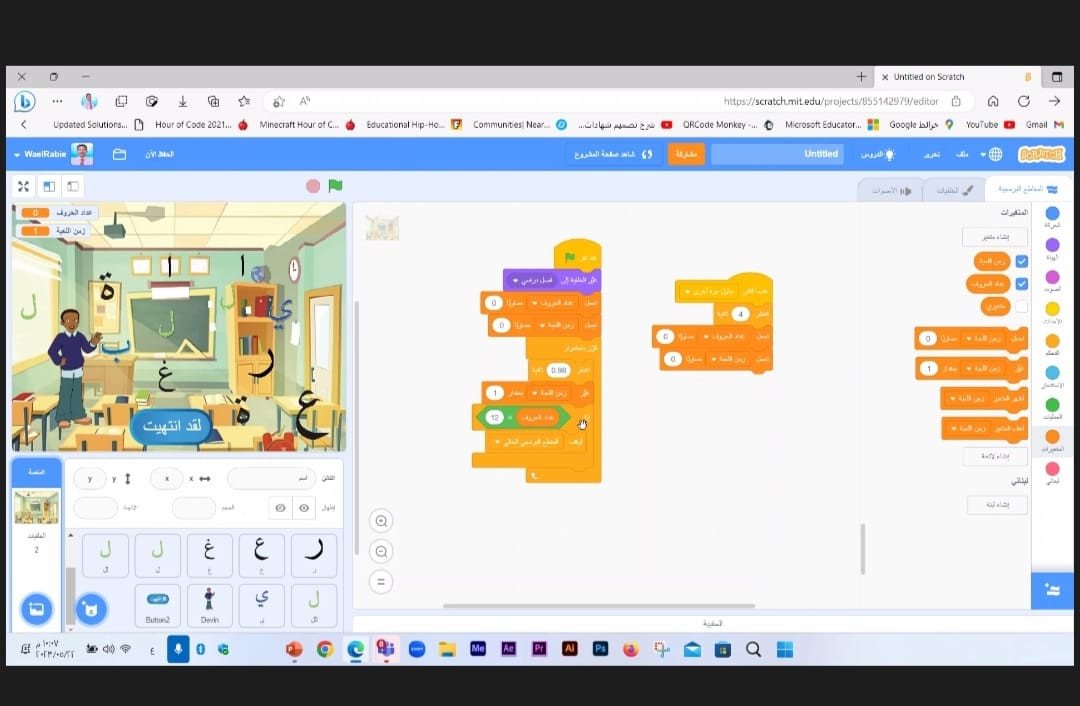Open the File (ملف) menu
The height and width of the screenshot is (706, 1080).
[x=962, y=154]
